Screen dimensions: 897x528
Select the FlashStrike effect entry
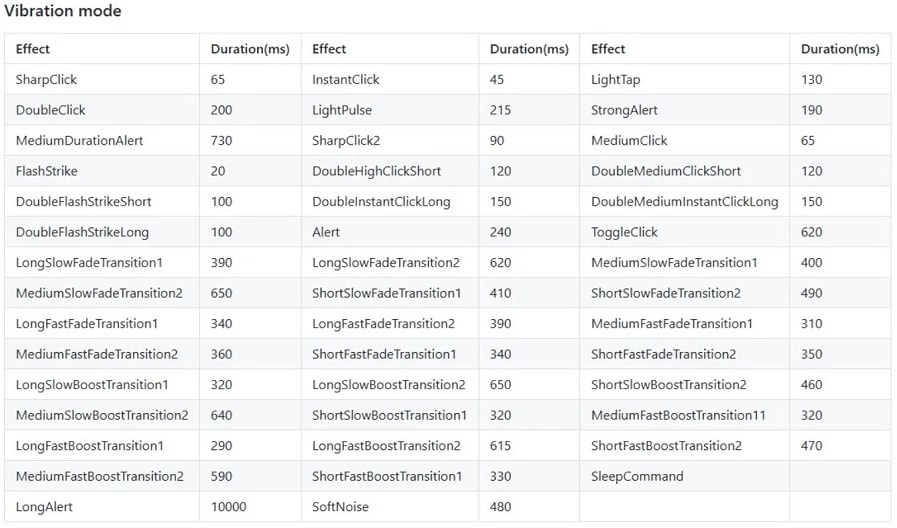[x=47, y=171]
